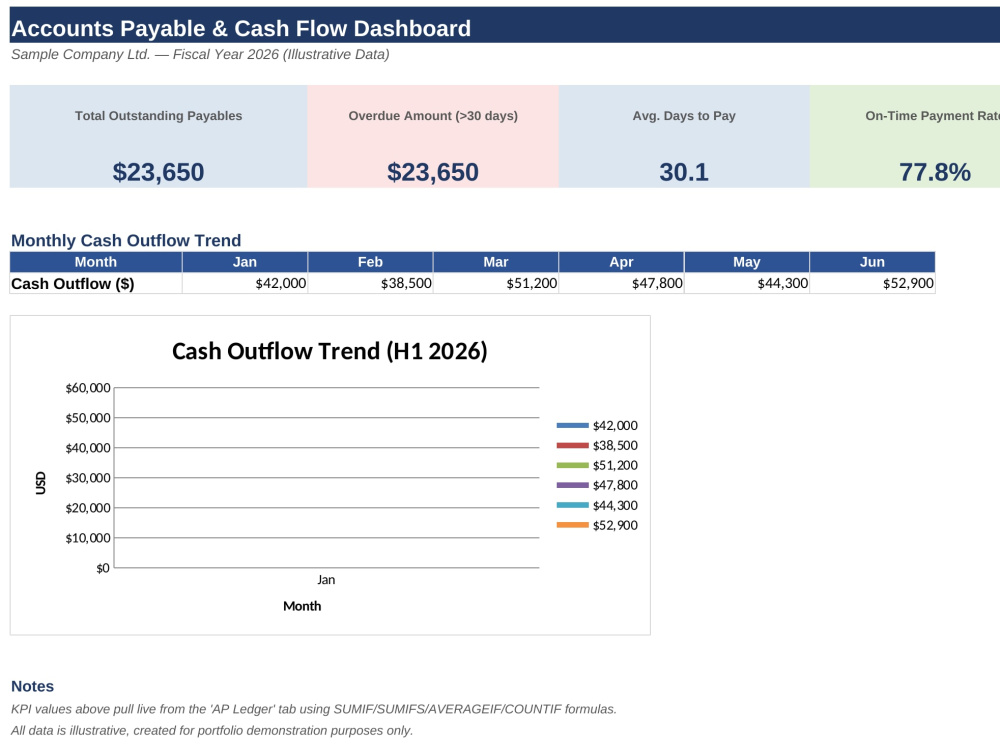Select the $51,200 table cell for Mar
The width and height of the screenshot is (1000, 750).
[x=496, y=284]
